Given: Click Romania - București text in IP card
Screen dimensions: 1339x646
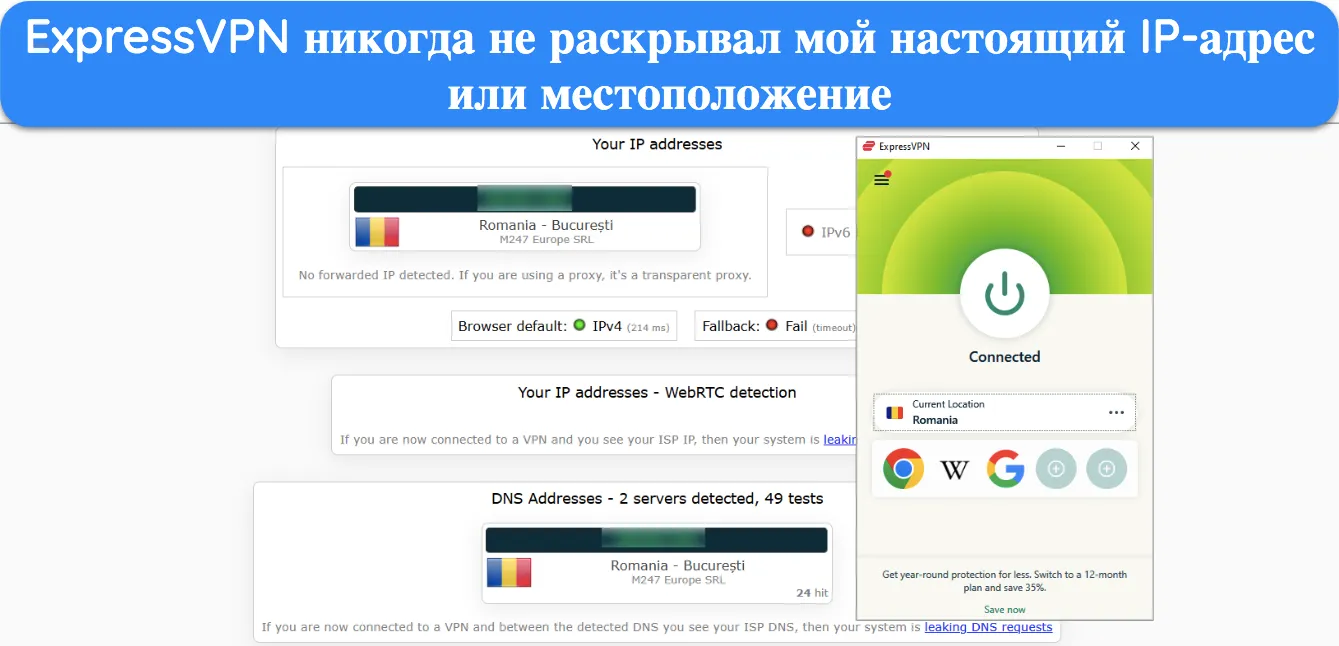Looking at the screenshot, I should pos(546,225).
